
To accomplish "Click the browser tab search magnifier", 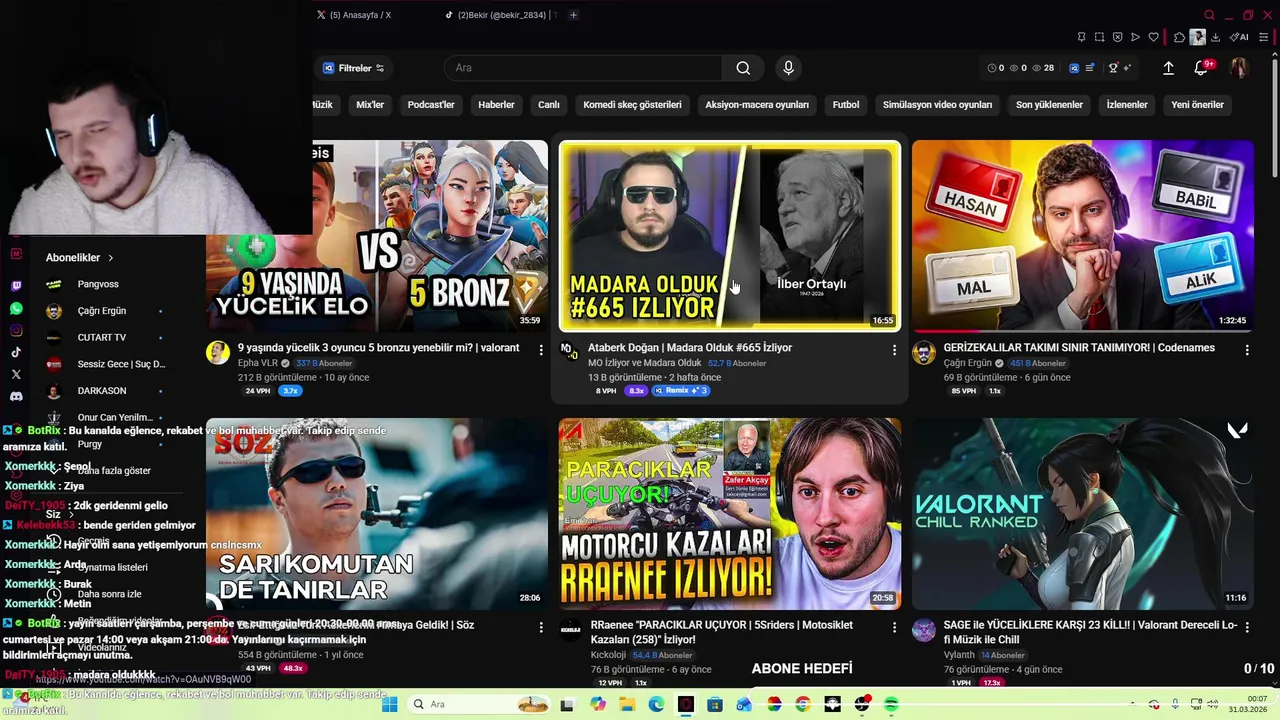I will coord(1209,15).
